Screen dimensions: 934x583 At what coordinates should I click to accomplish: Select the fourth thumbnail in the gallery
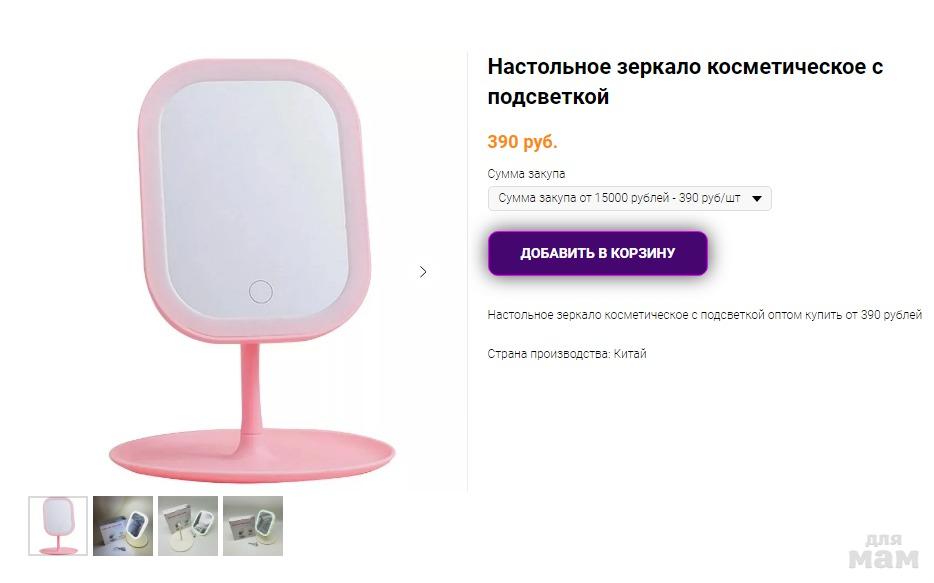pyautogui.click(x=253, y=526)
